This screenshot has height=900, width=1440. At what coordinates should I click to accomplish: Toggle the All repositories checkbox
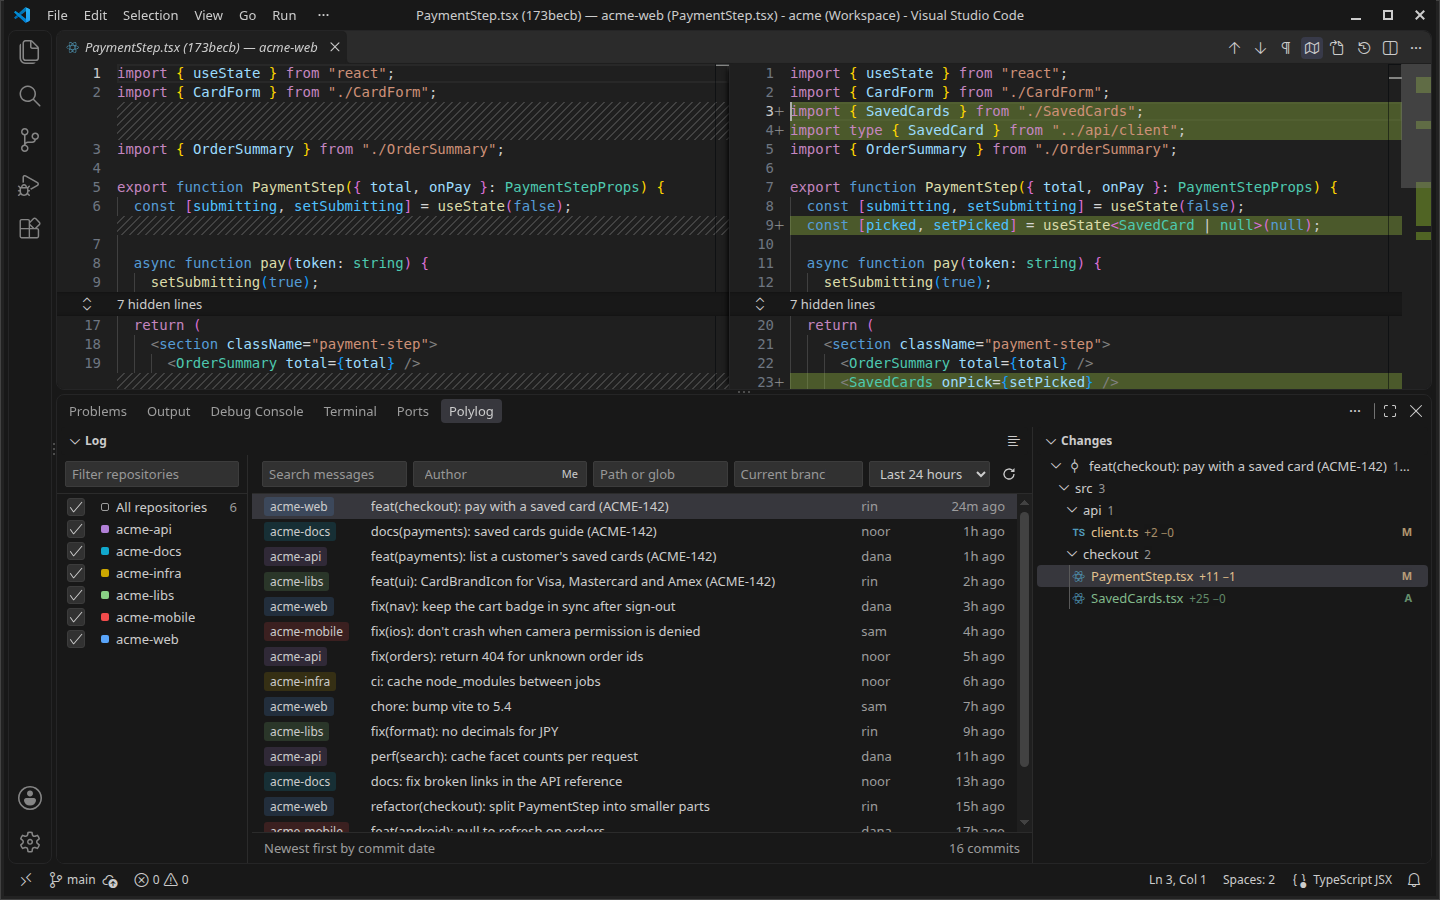(76, 507)
